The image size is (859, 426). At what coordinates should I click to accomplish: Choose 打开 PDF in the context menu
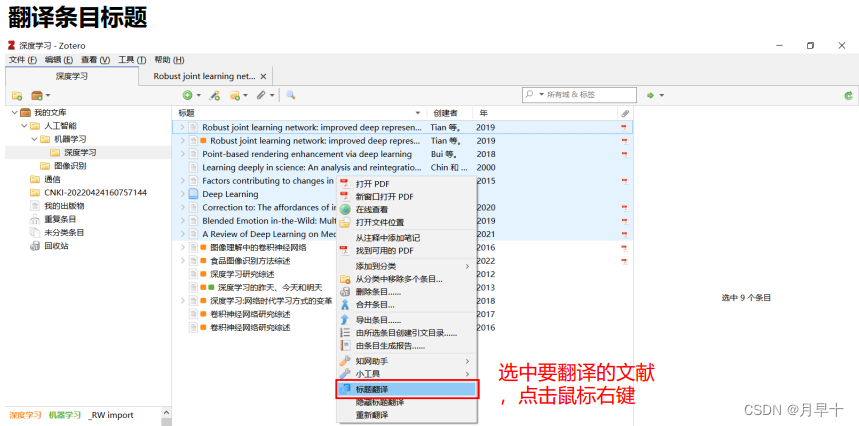point(406,183)
